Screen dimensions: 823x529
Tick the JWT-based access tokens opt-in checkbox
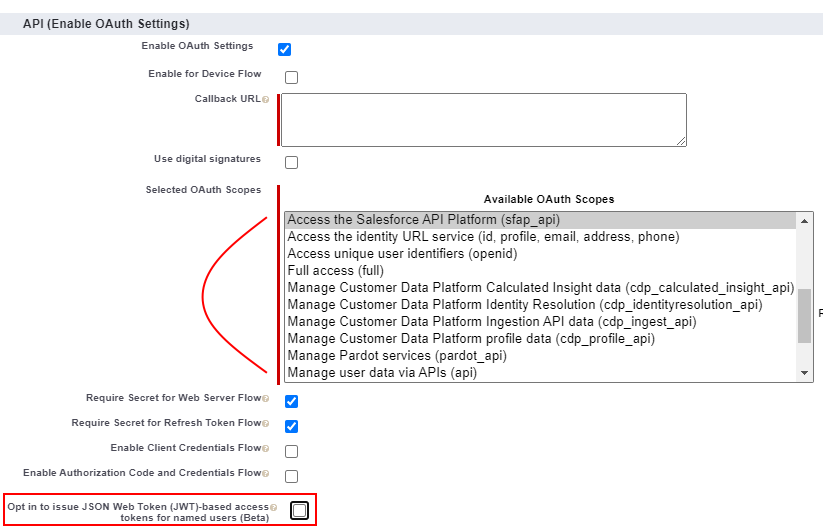coord(300,511)
